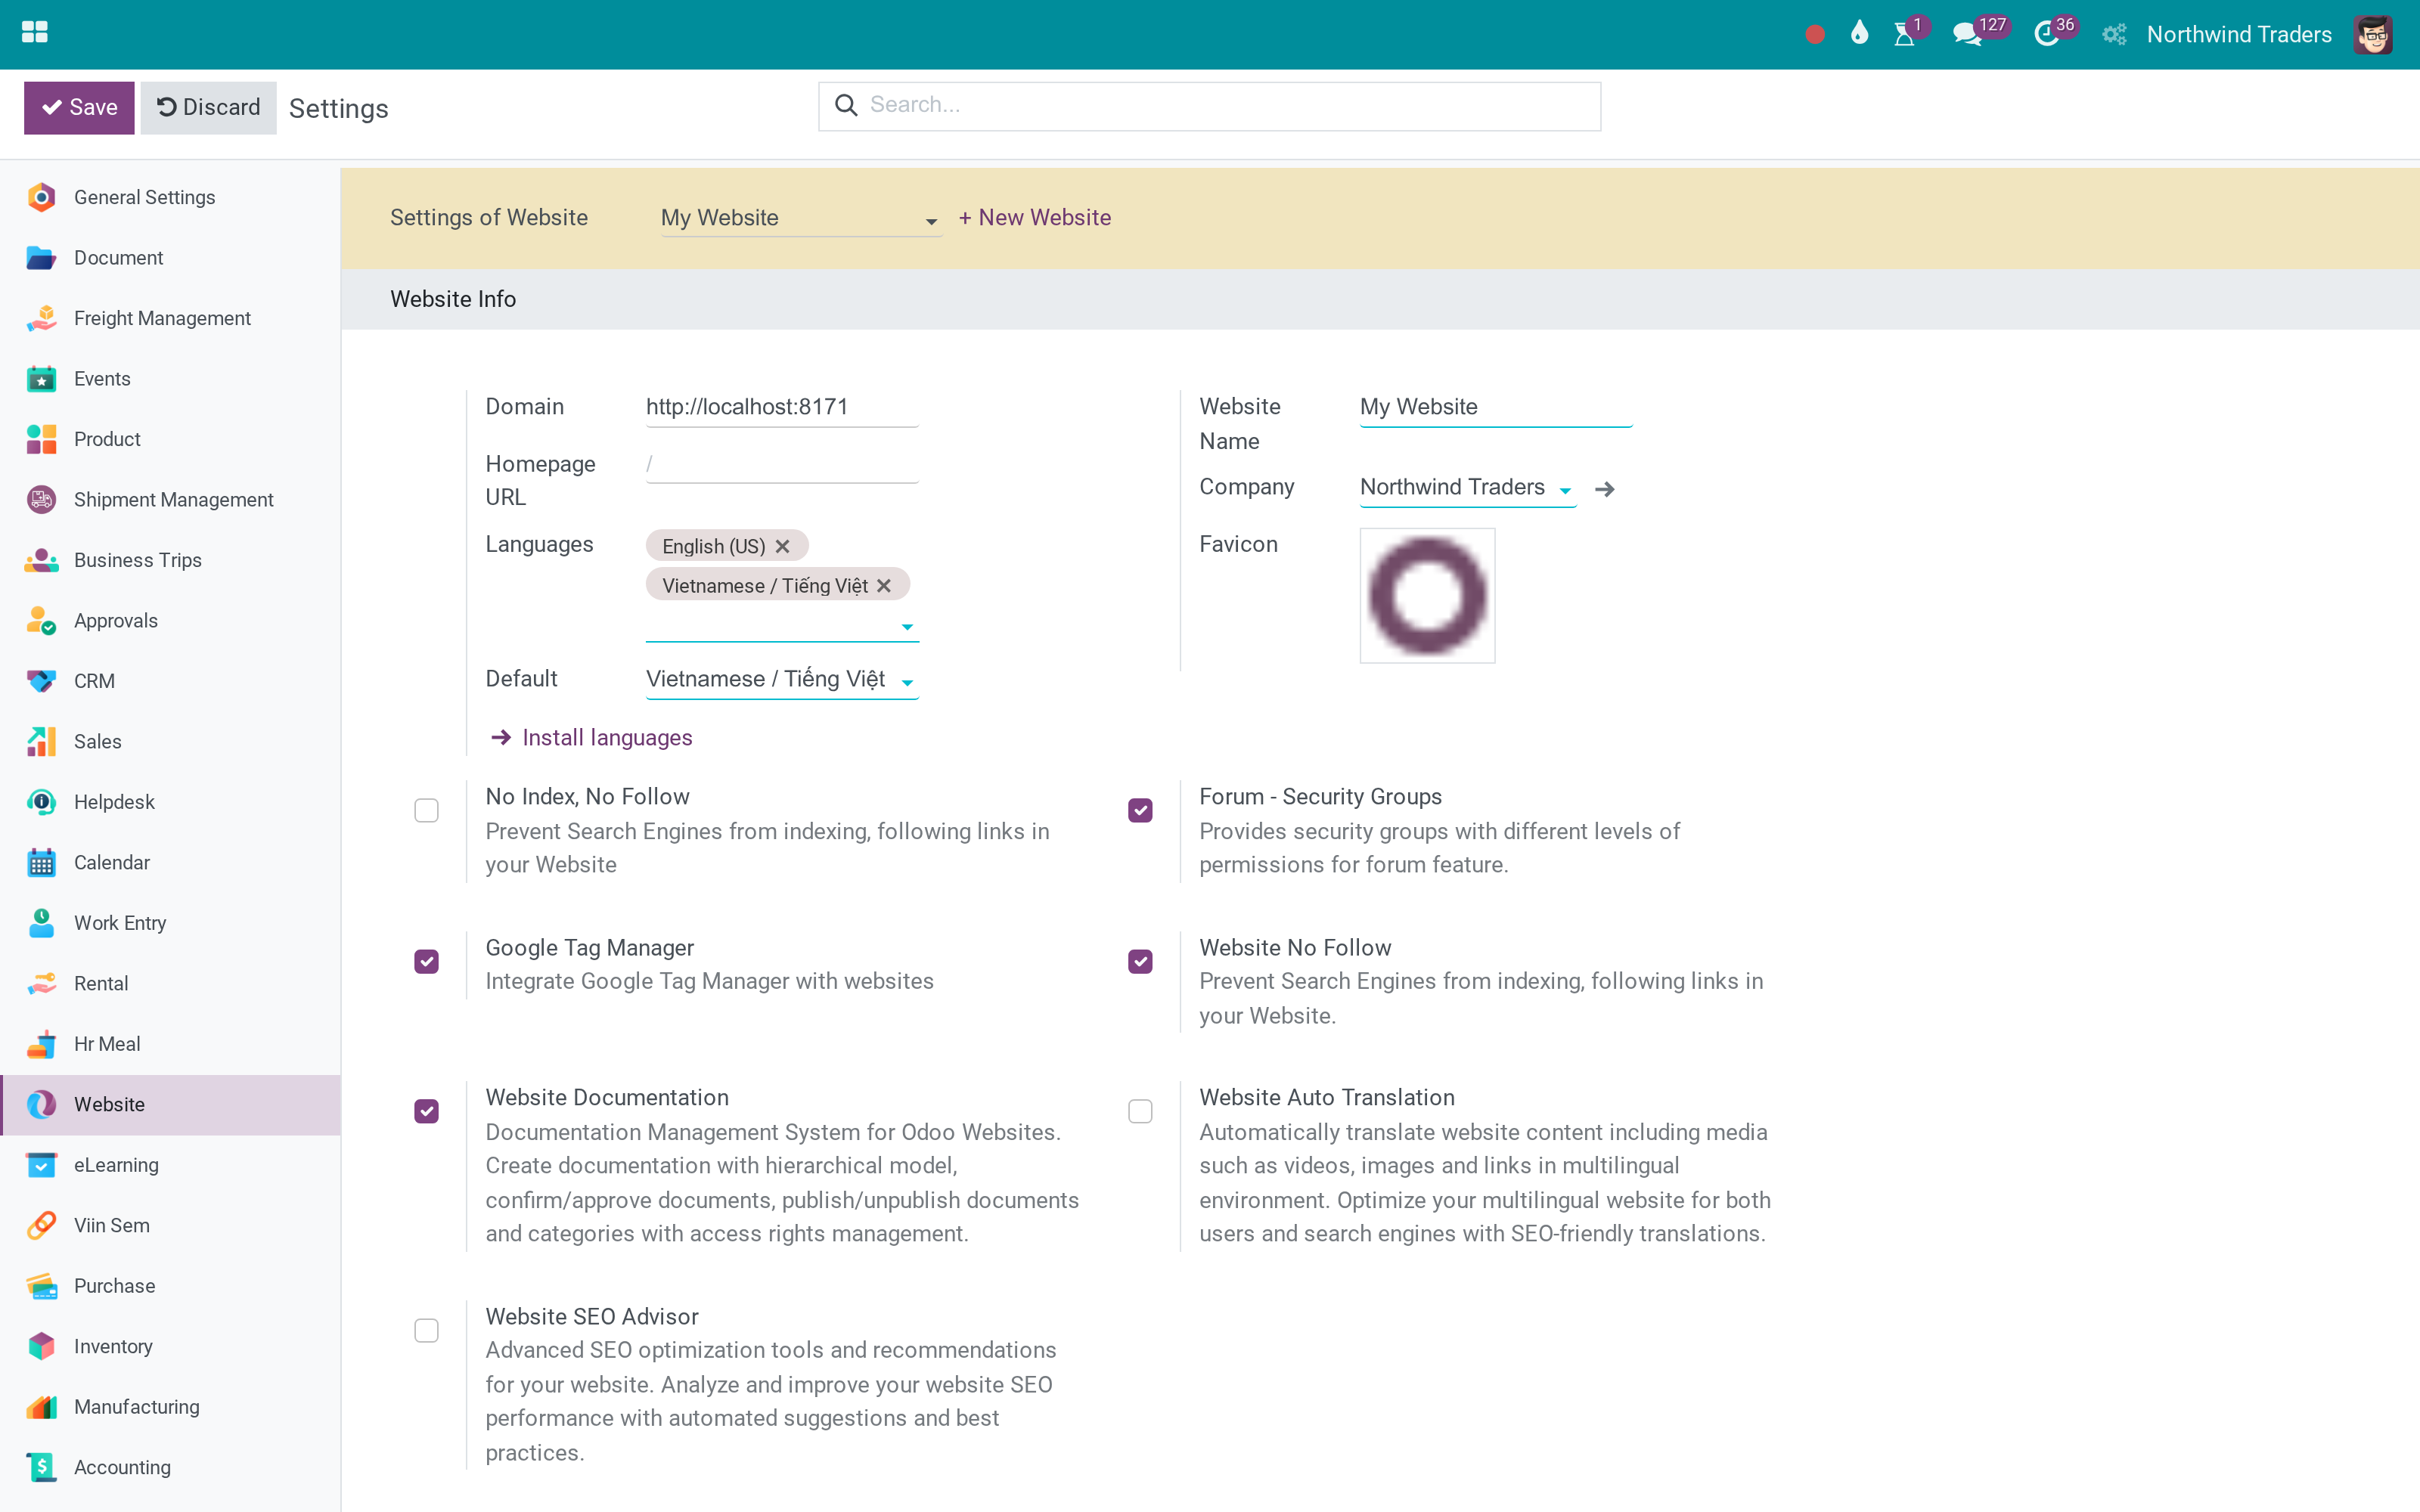Click the Helpdesk icon
Screen dimensions: 2420x1512
[x=41, y=802]
